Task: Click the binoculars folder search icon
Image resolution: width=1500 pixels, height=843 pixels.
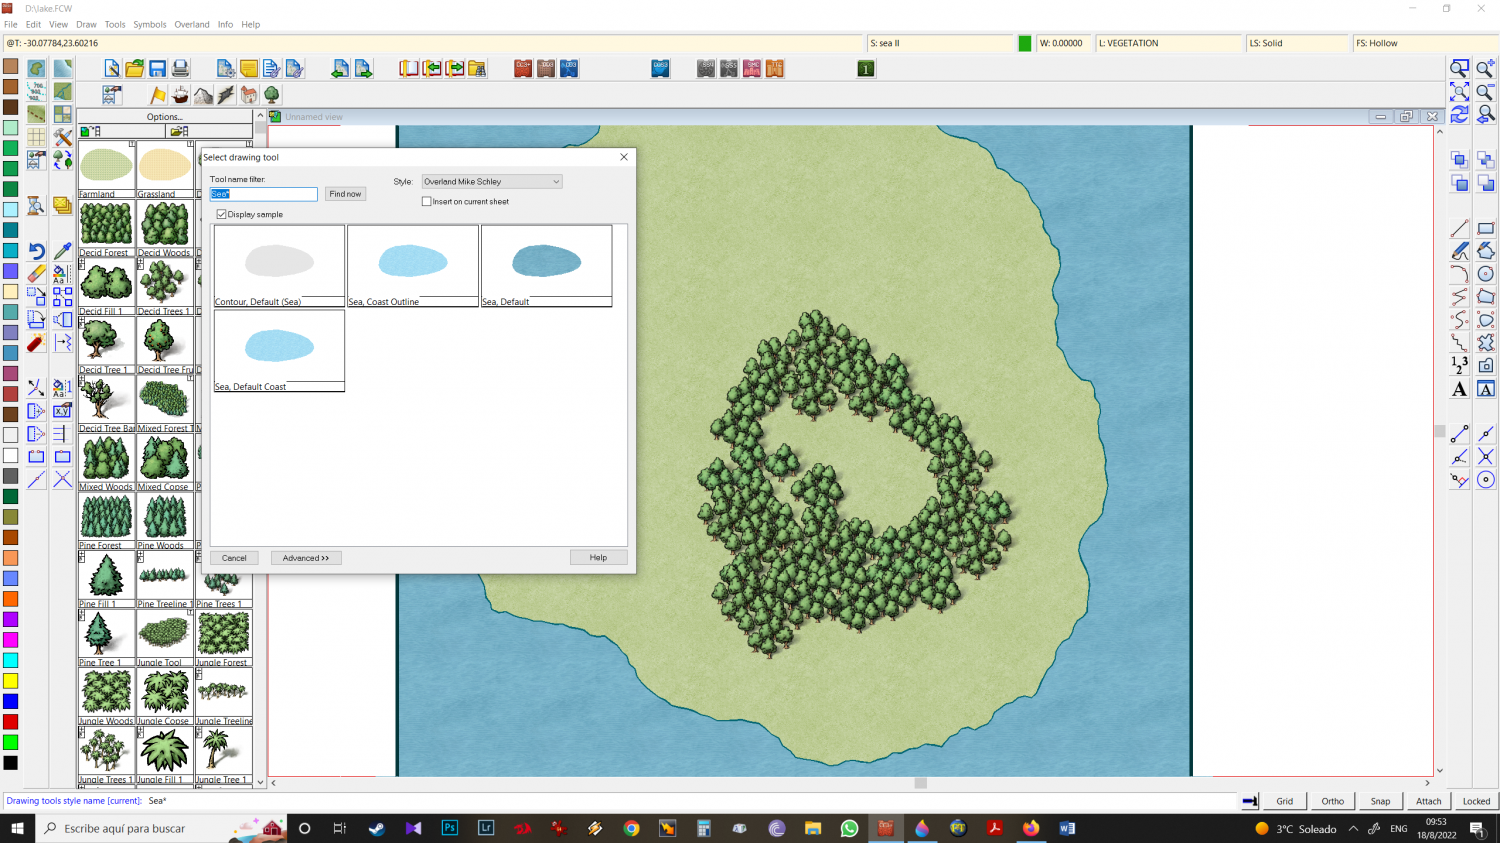Action: pos(477,69)
